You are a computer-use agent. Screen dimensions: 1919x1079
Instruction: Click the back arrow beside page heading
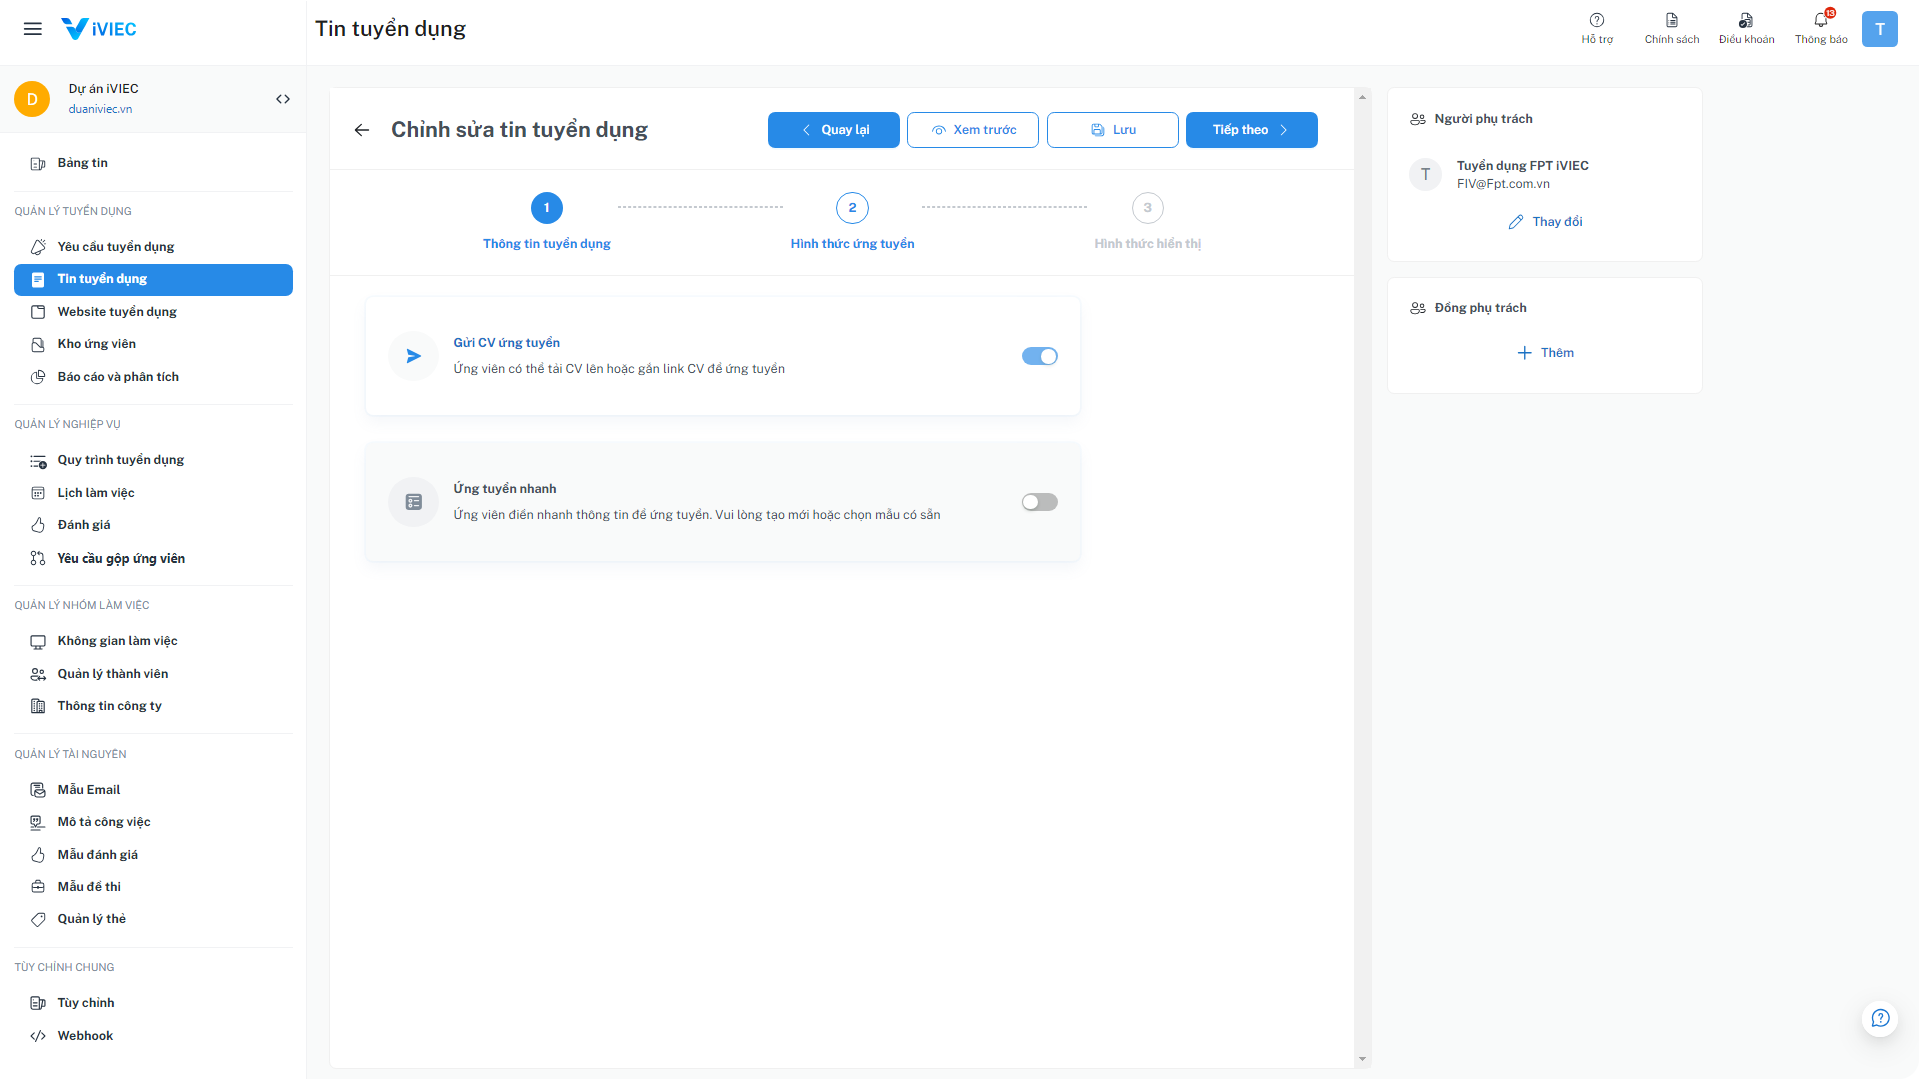[362, 130]
